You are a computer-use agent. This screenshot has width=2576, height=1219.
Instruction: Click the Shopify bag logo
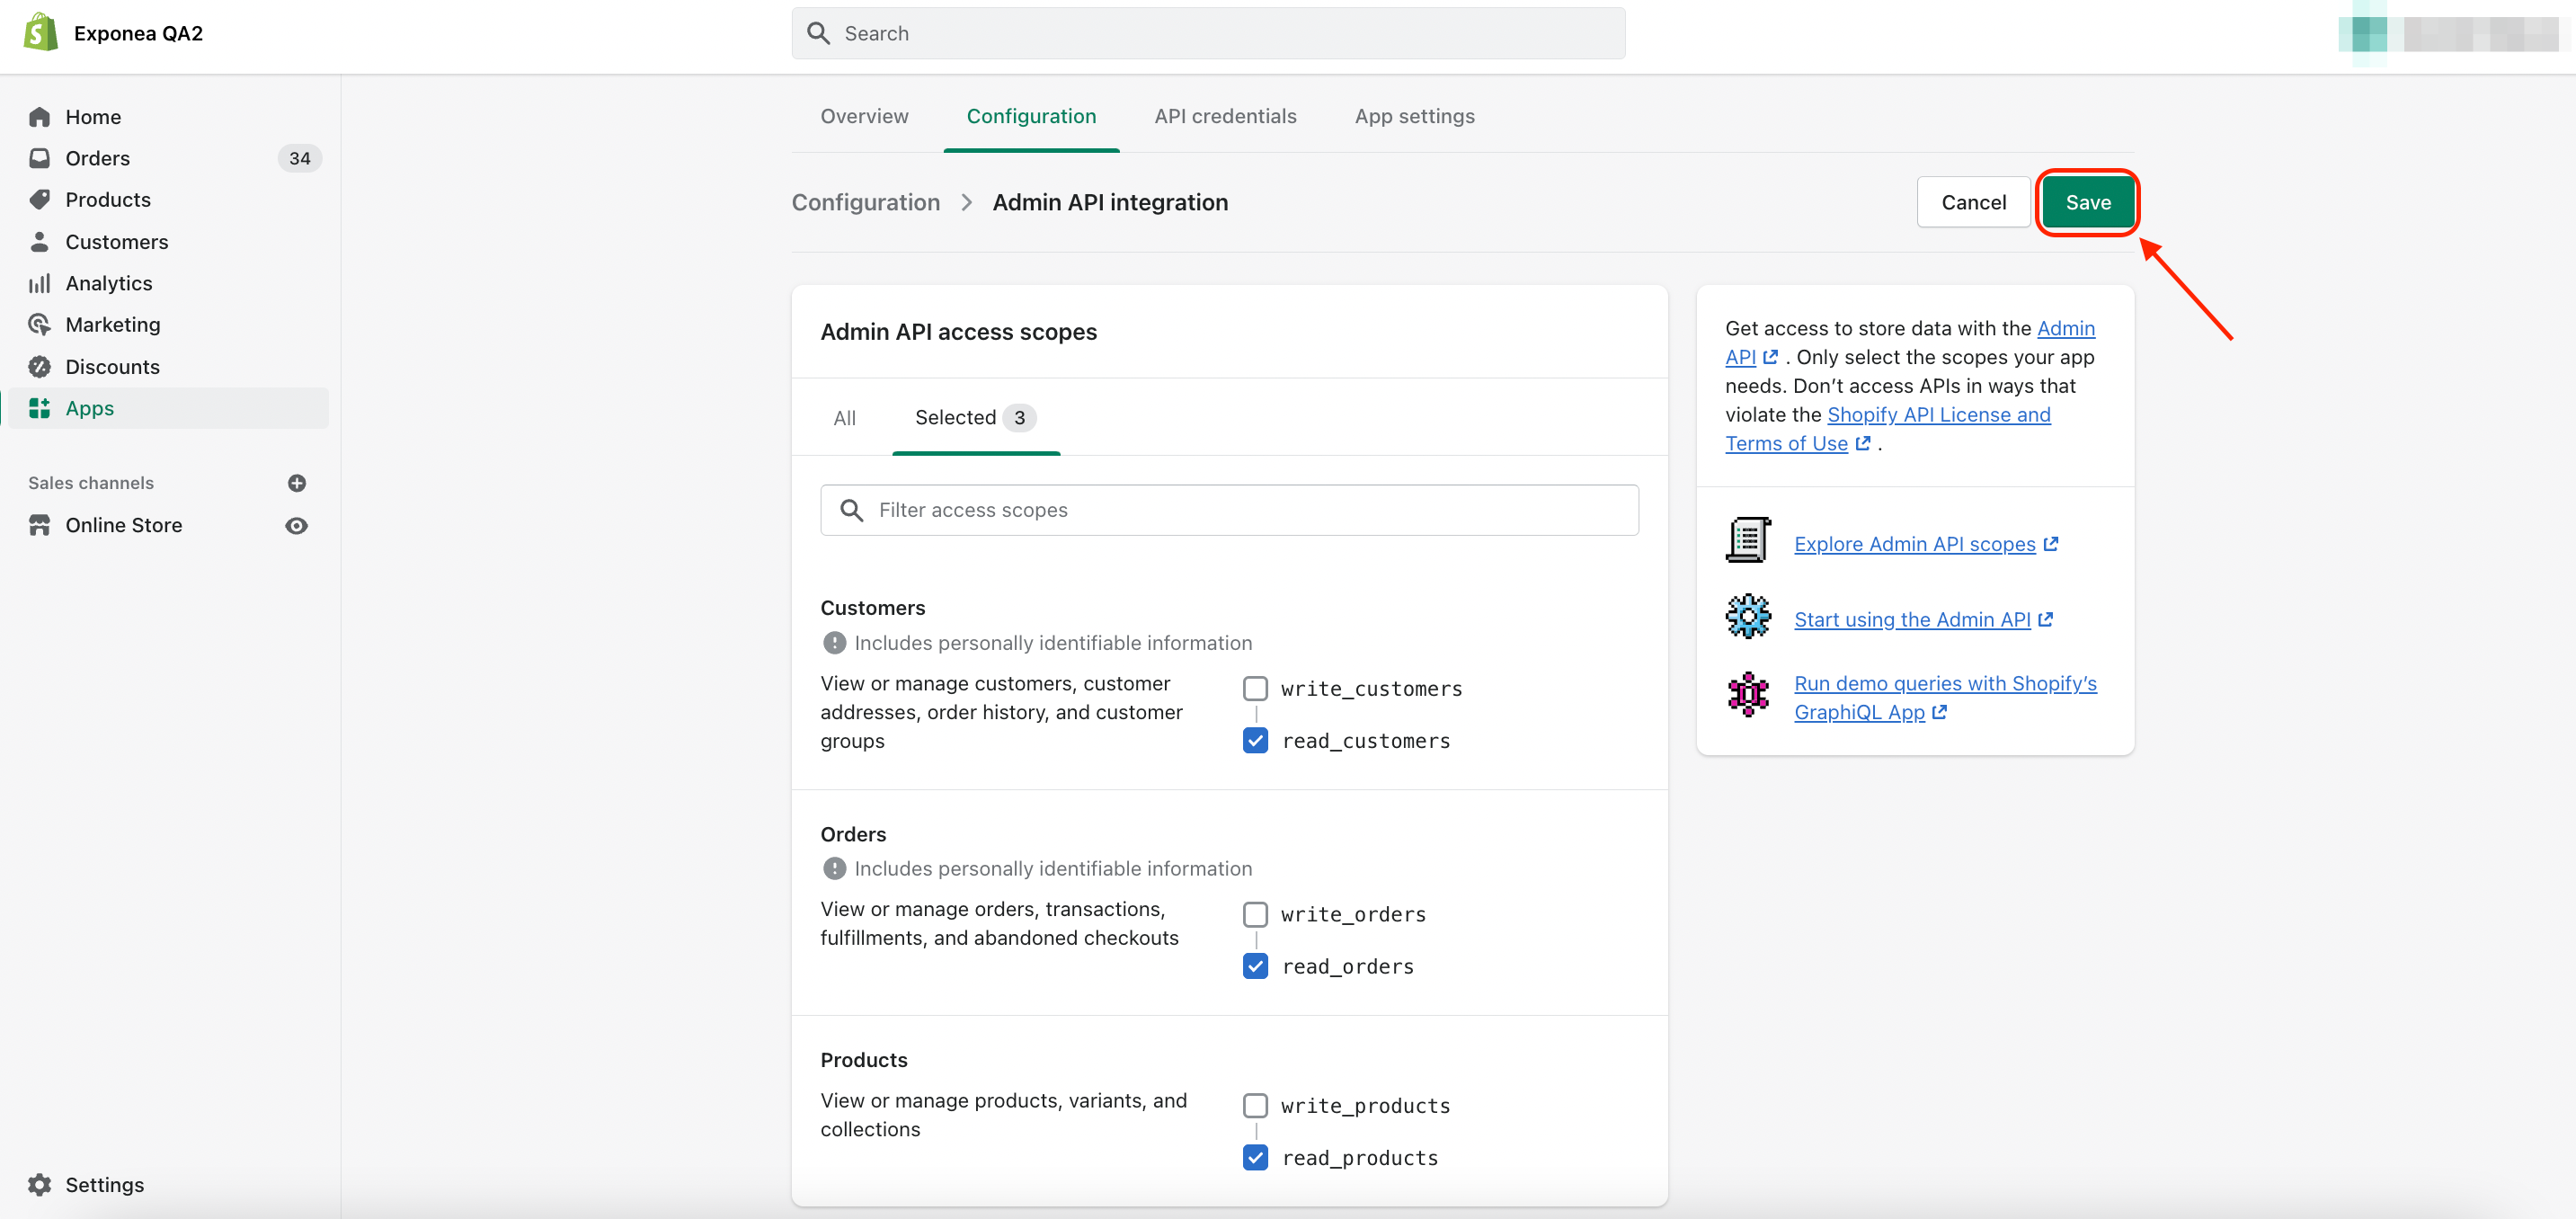pyautogui.click(x=40, y=33)
